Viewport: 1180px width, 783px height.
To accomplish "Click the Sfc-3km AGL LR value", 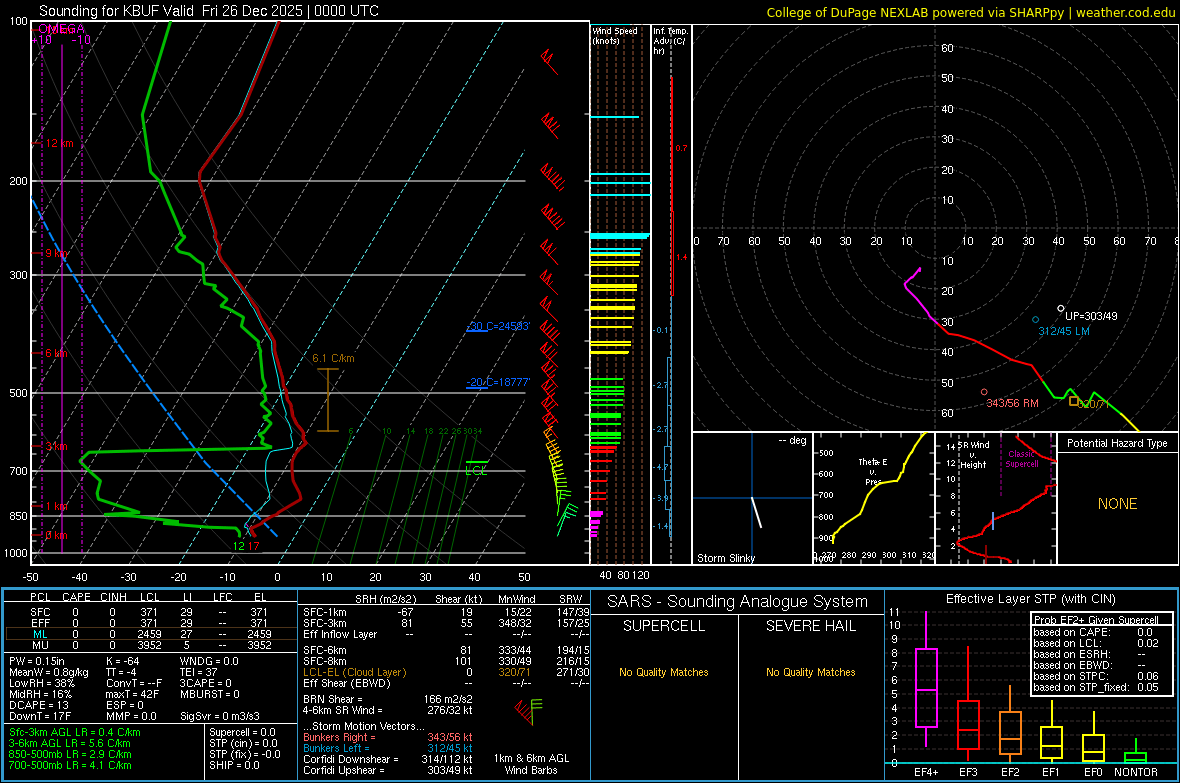I will click(75, 732).
